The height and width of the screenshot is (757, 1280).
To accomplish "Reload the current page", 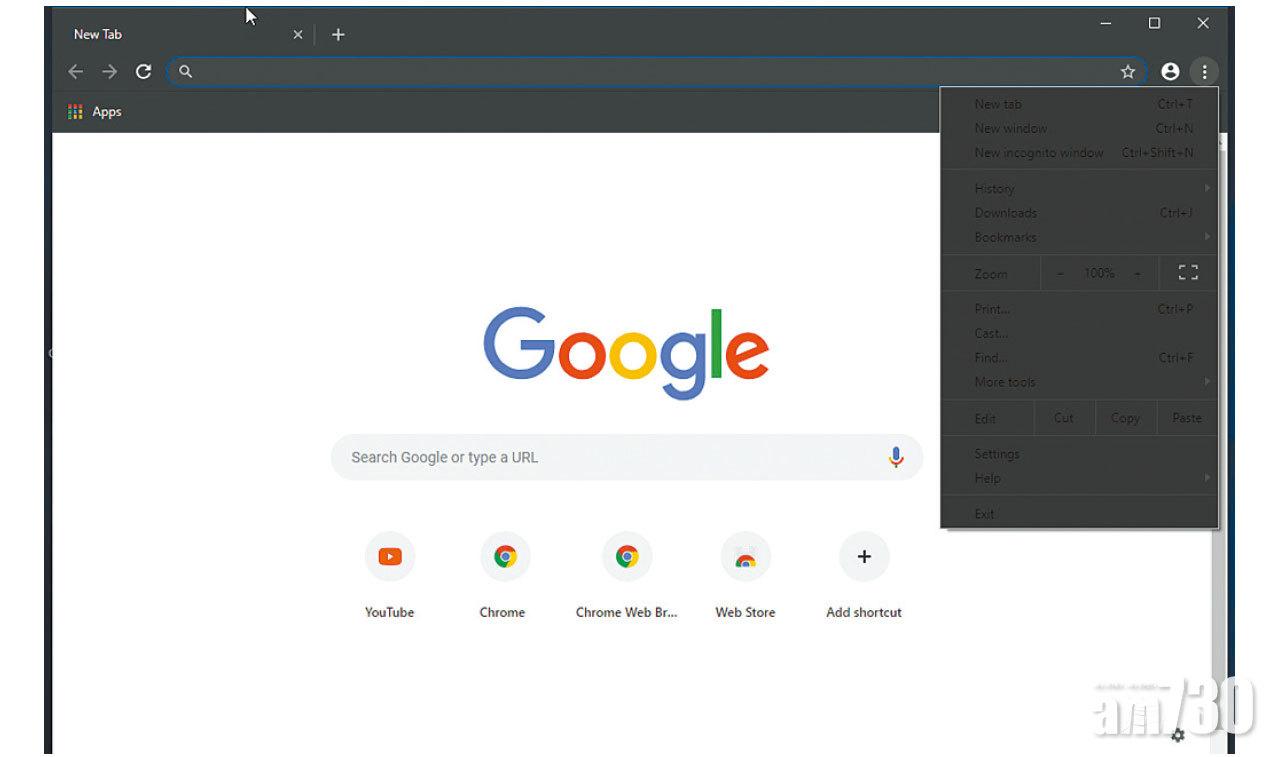I will click(x=143, y=71).
